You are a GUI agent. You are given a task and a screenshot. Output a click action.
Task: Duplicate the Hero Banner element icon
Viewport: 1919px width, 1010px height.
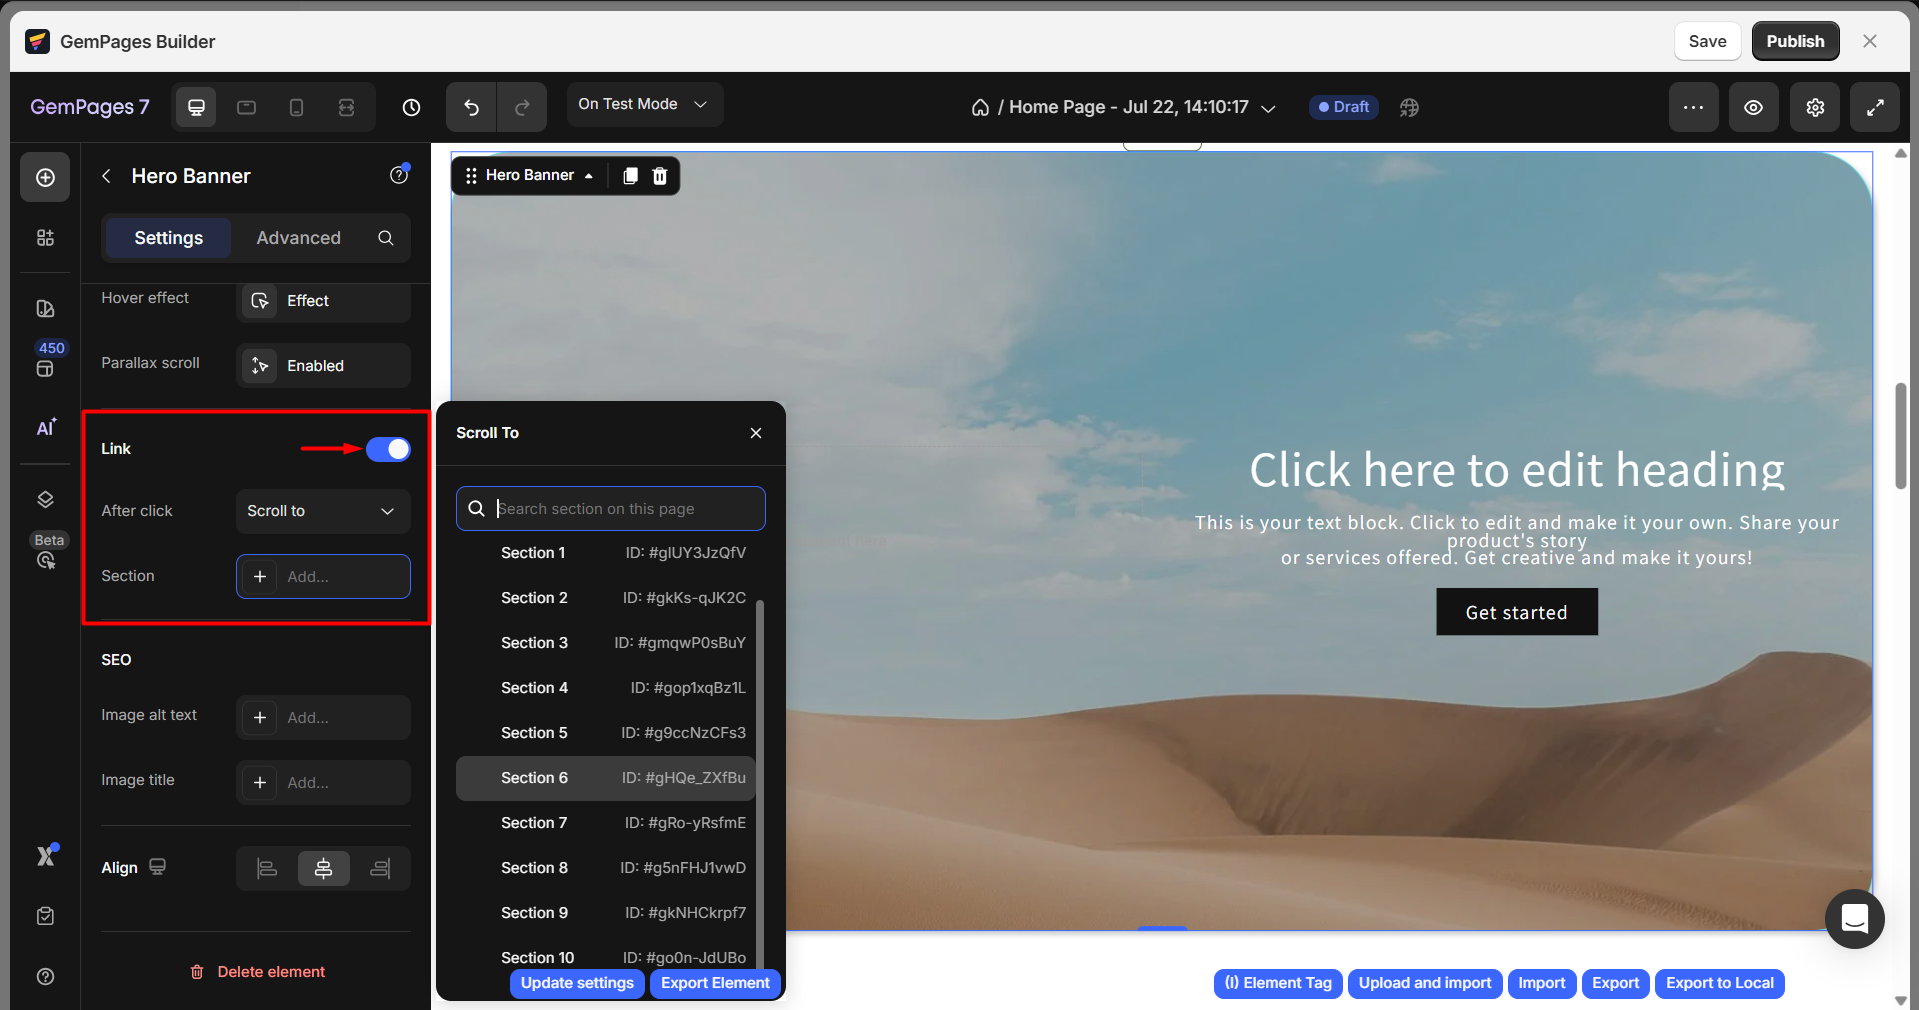630,176
